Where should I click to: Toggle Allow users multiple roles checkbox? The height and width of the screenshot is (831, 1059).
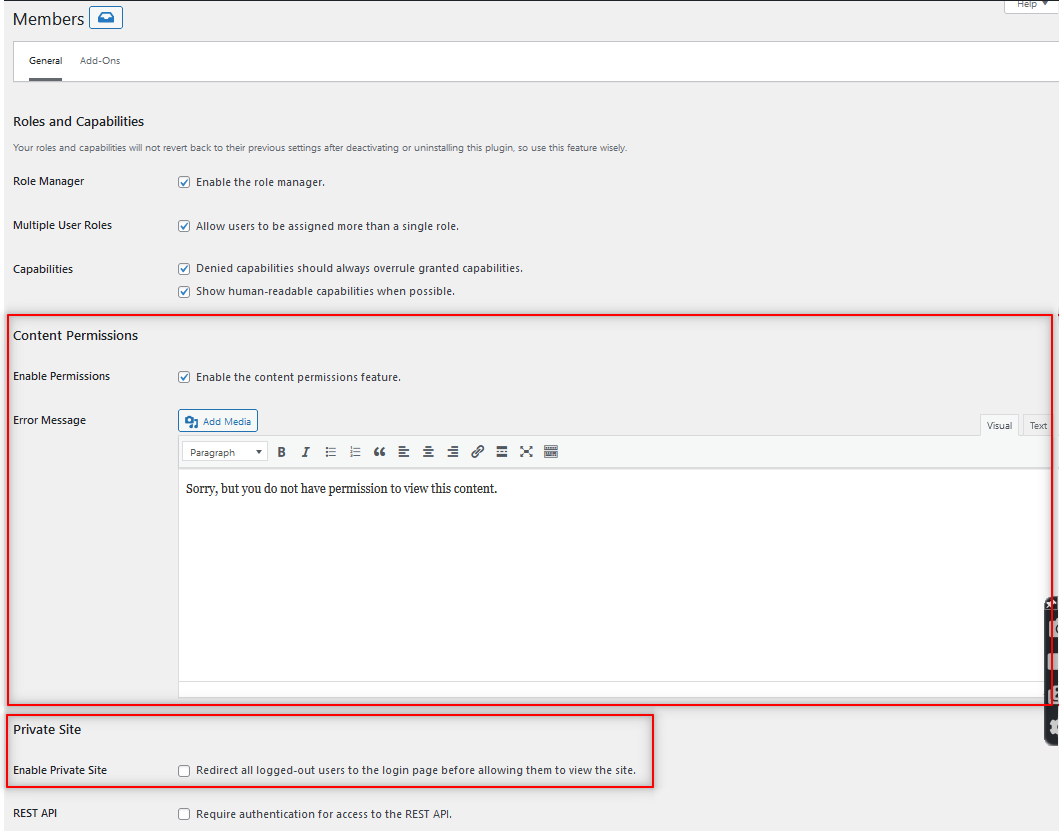click(184, 226)
